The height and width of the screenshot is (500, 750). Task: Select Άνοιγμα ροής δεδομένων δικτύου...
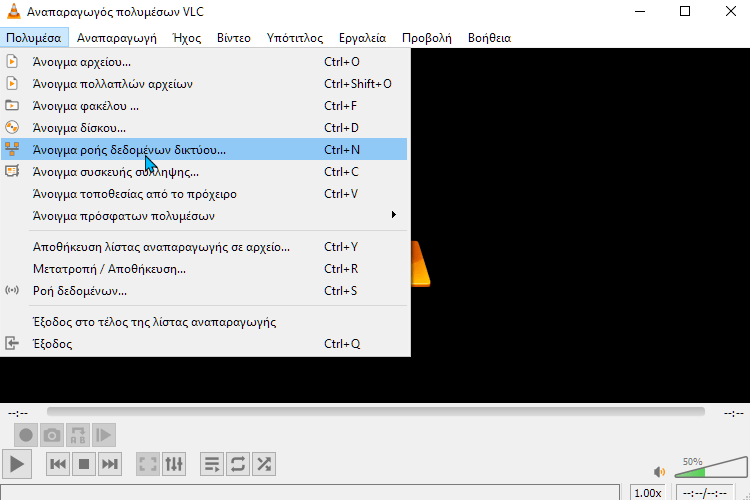(204, 150)
